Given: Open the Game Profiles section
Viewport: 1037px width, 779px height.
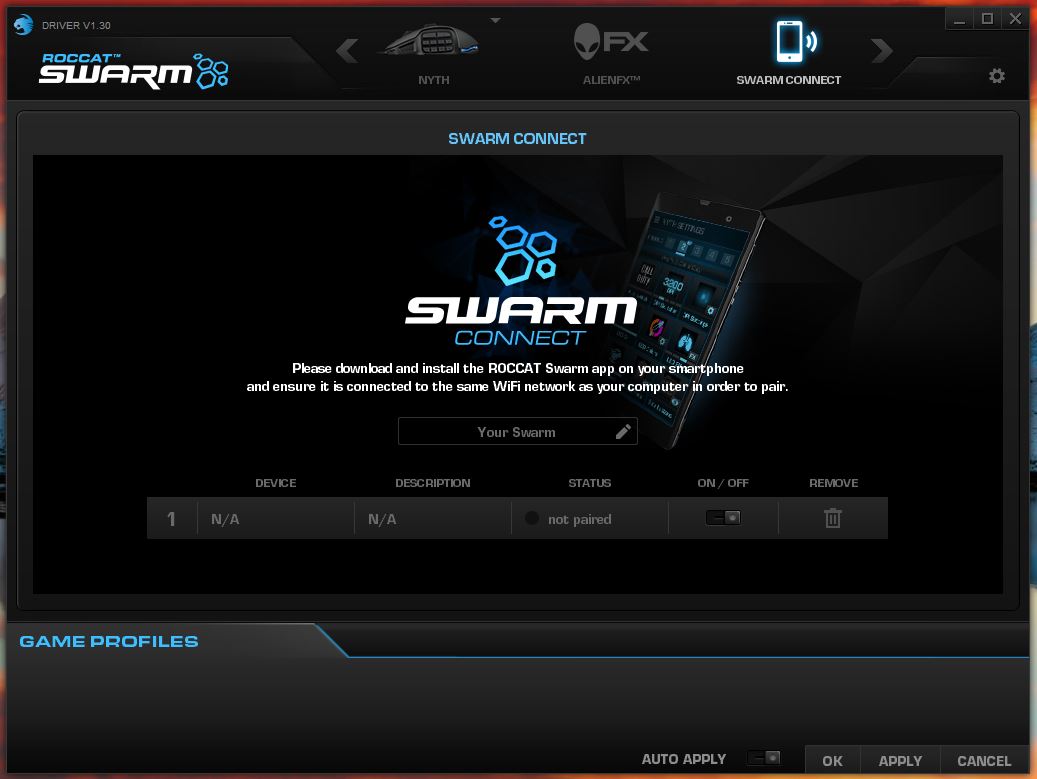Looking at the screenshot, I should coord(108,641).
